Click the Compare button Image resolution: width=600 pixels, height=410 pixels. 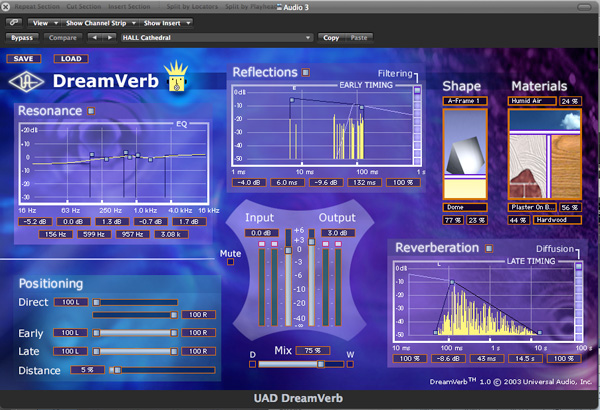pyautogui.click(x=63, y=38)
